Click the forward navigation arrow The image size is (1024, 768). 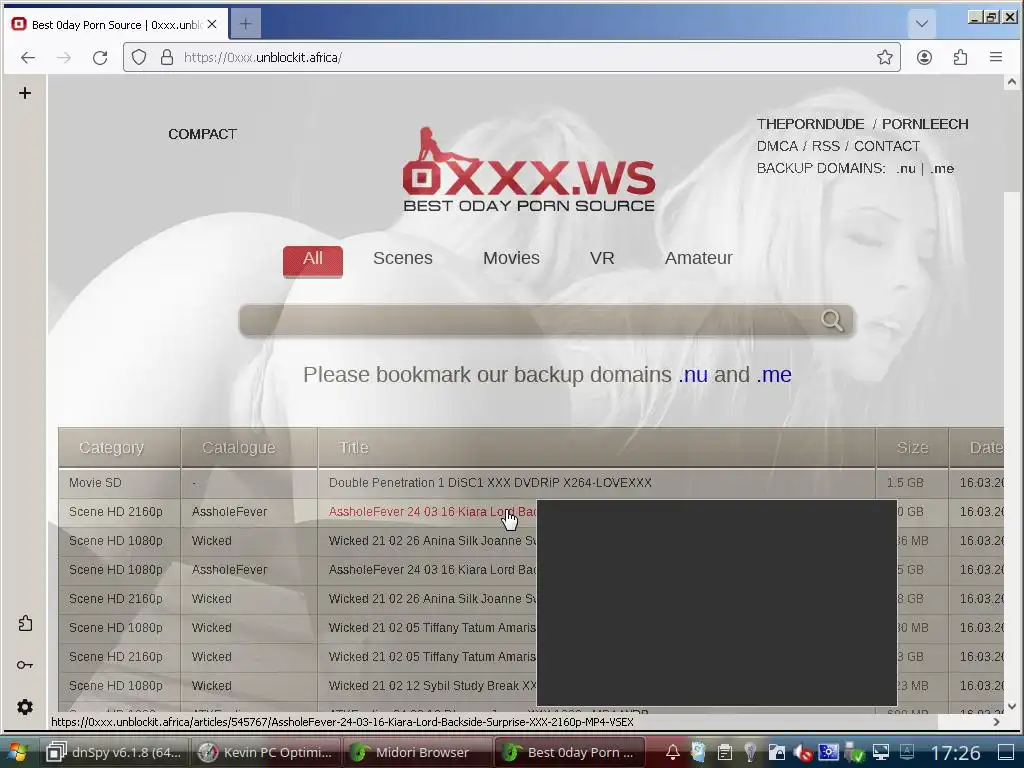coord(63,57)
